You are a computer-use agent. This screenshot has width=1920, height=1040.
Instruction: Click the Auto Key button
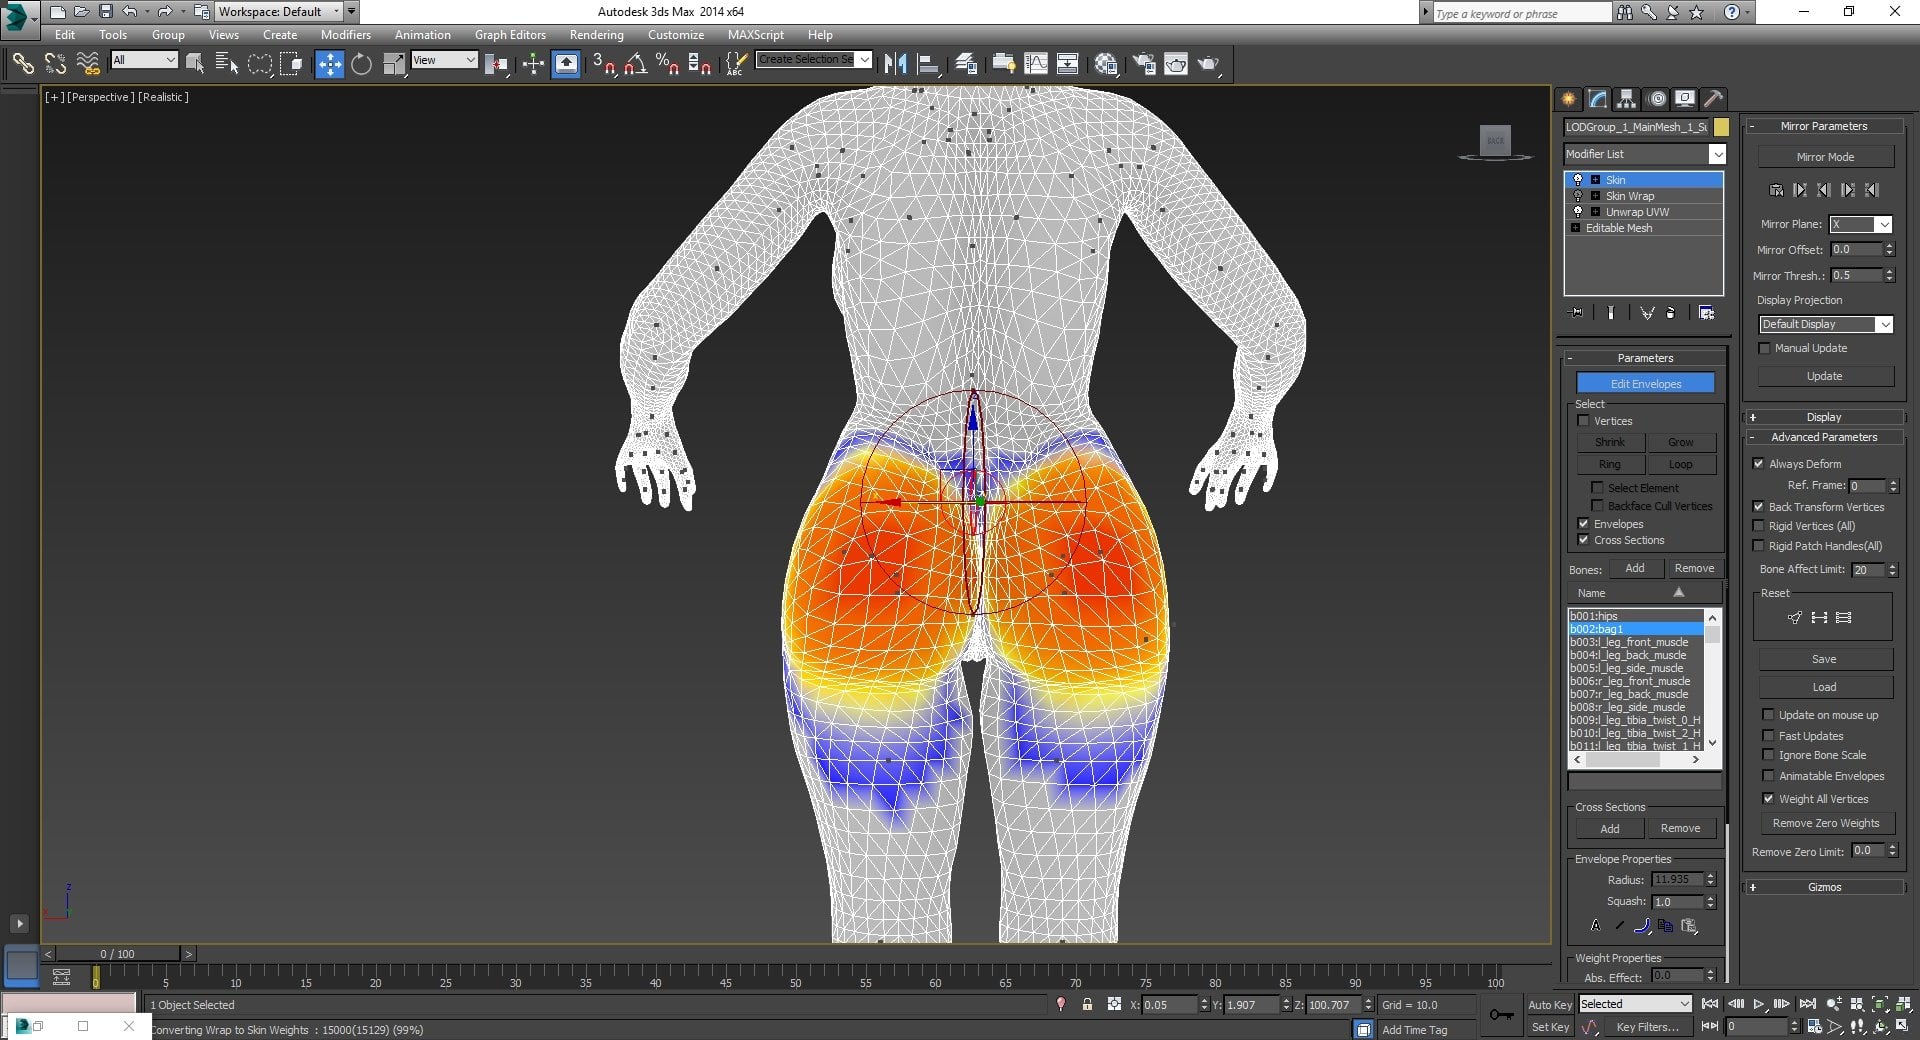point(1549,1005)
